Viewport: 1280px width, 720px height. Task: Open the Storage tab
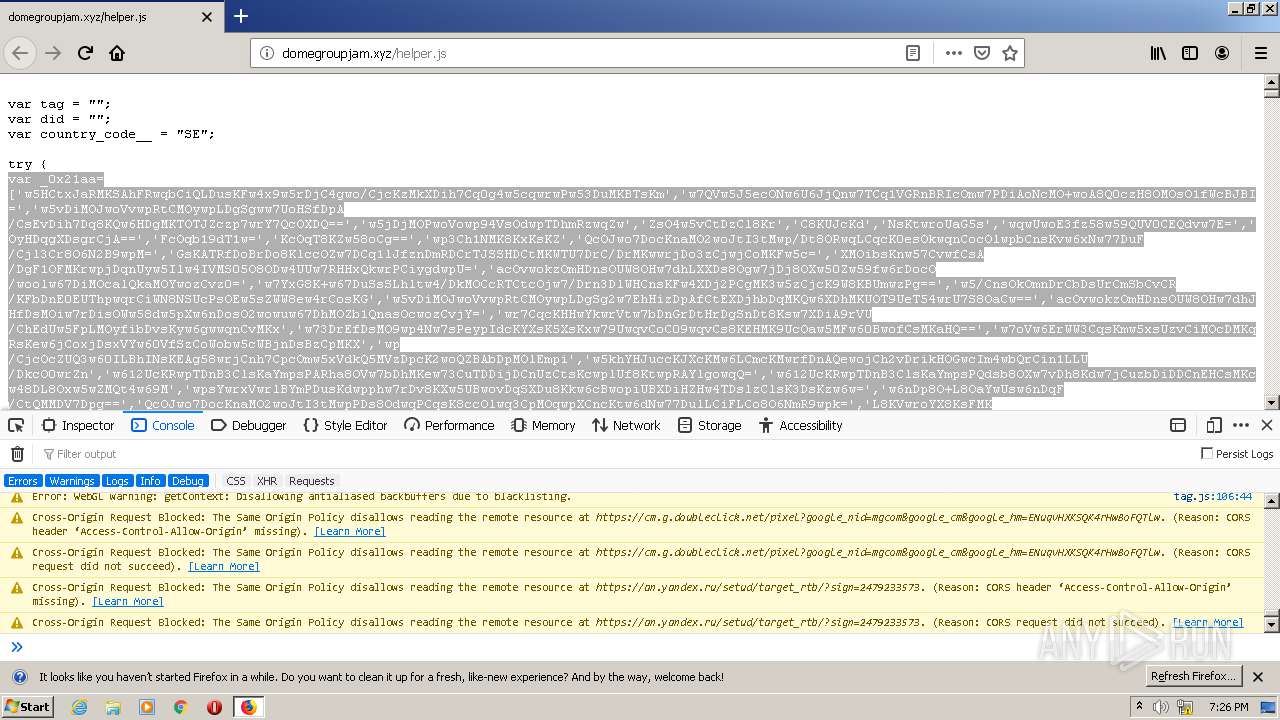(x=709, y=425)
